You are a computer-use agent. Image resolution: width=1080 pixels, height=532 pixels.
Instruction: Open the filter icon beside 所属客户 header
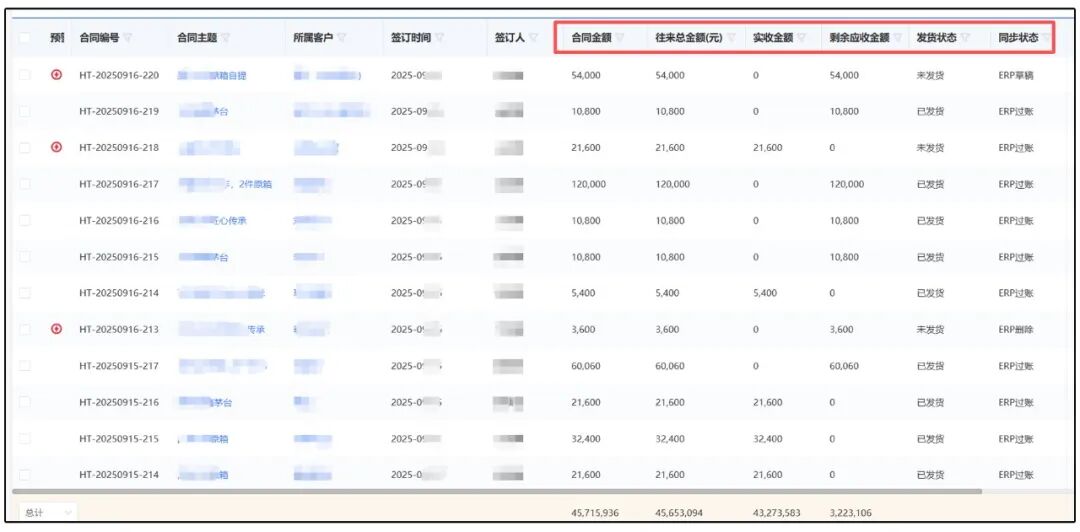pyautogui.click(x=342, y=38)
